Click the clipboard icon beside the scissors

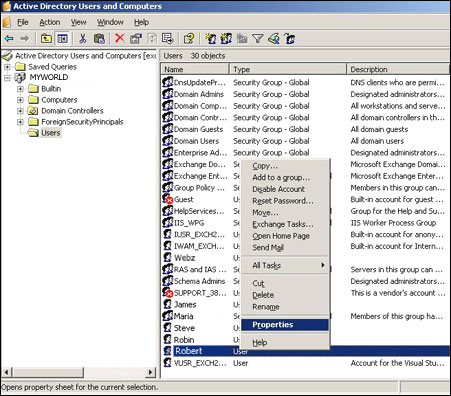click(99, 39)
